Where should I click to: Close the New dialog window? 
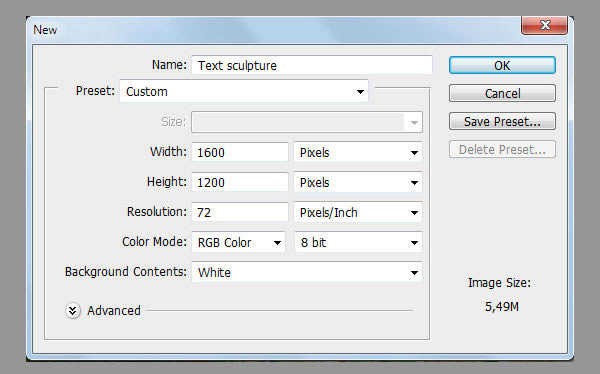coord(545,25)
